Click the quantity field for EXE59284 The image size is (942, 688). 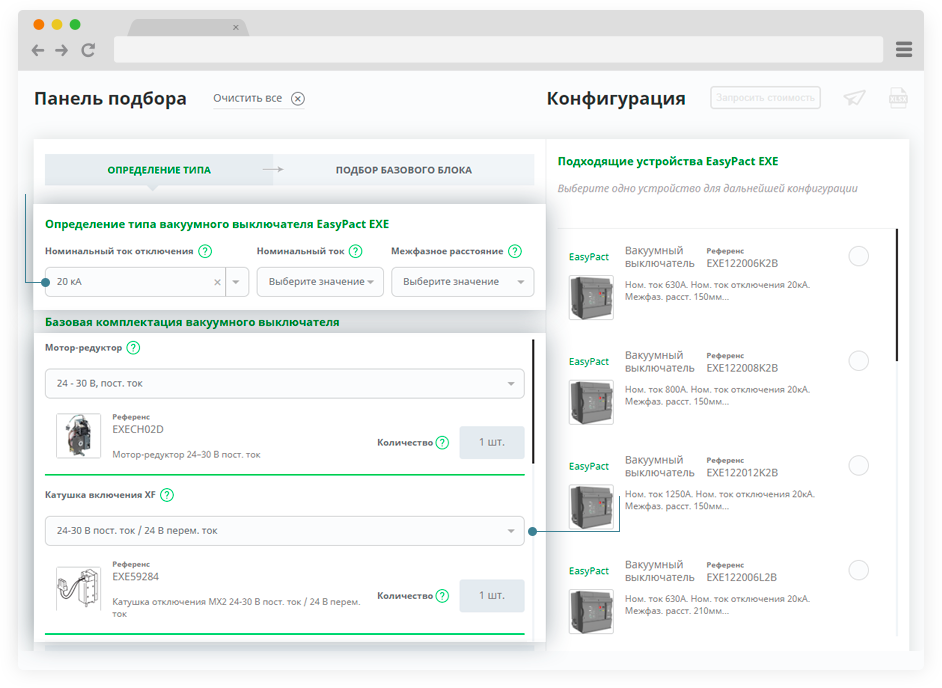click(x=492, y=595)
